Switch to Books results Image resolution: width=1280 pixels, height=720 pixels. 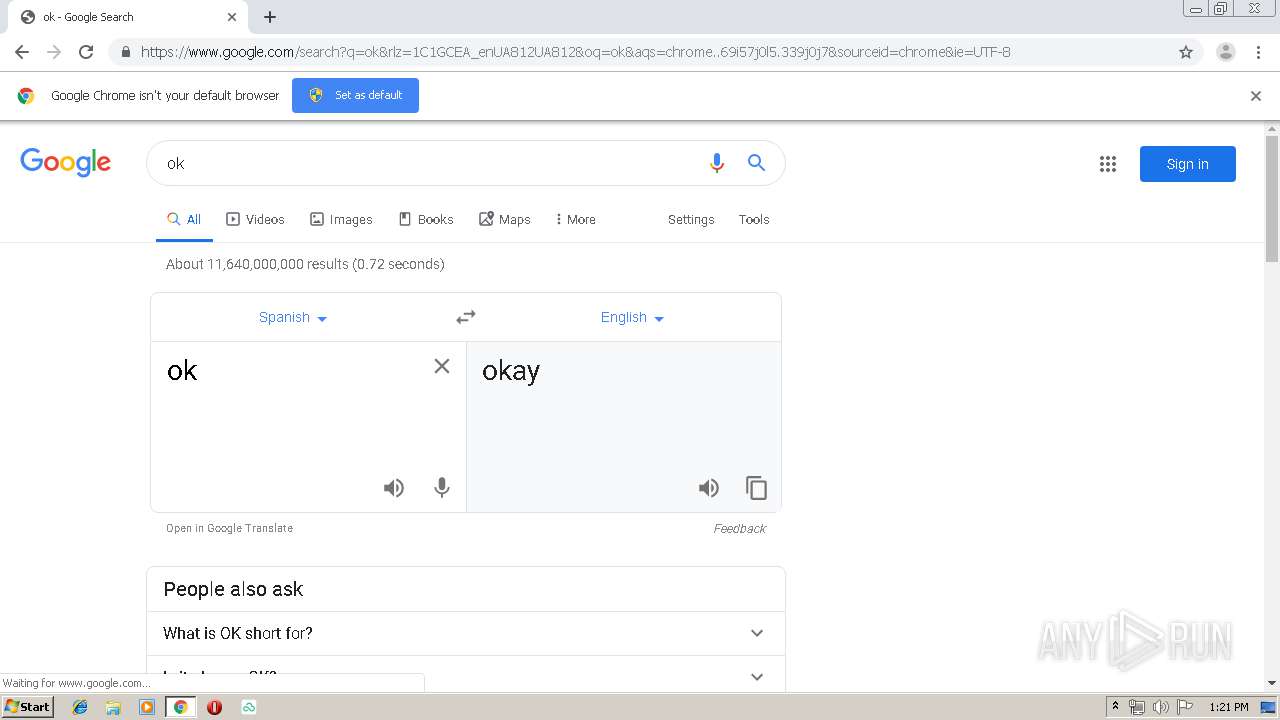click(x=426, y=220)
